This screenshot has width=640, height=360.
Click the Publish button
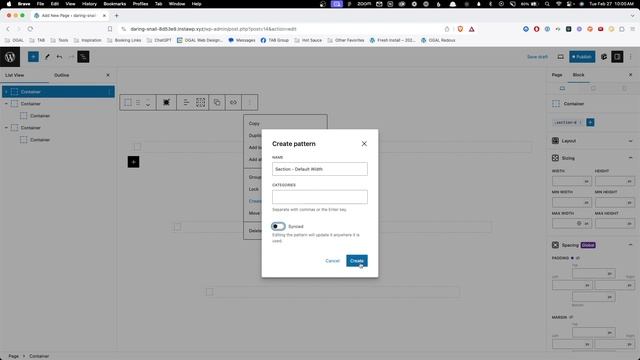tap(582, 57)
